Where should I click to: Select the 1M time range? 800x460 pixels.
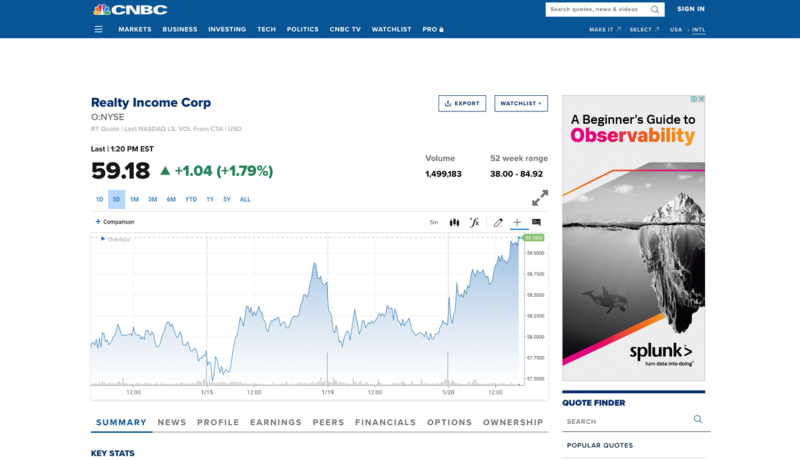click(x=134, y=199)
